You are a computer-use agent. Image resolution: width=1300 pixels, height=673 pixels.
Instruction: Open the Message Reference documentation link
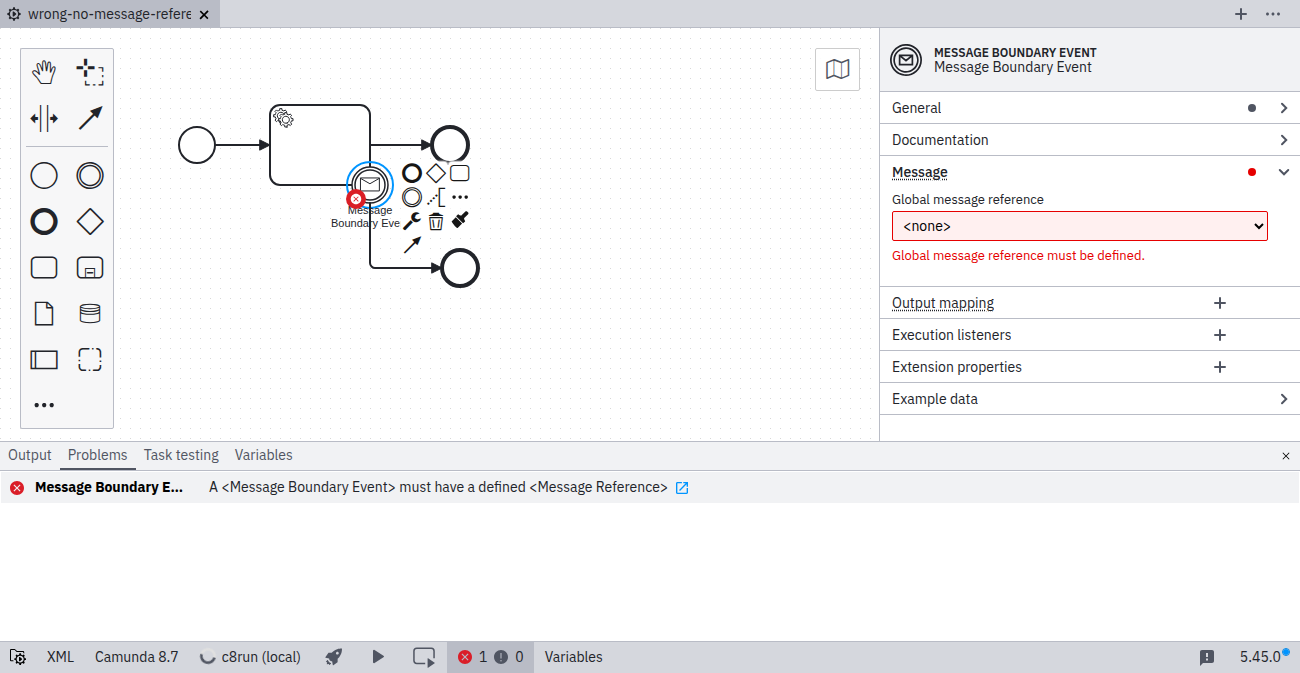pos(682,488)
